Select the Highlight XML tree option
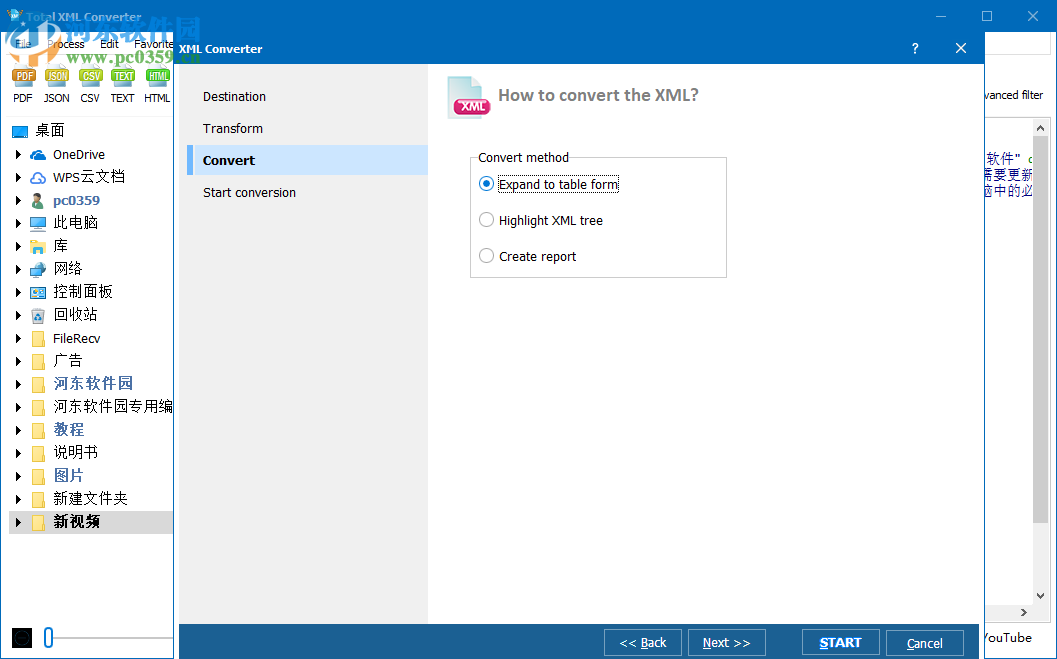The width and height of the screenshot is (1057, 659). [486, 220]
